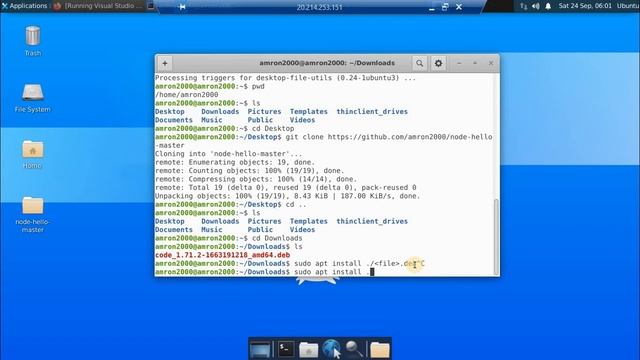Click the current sudo apt install prompt line

point(264,272)
